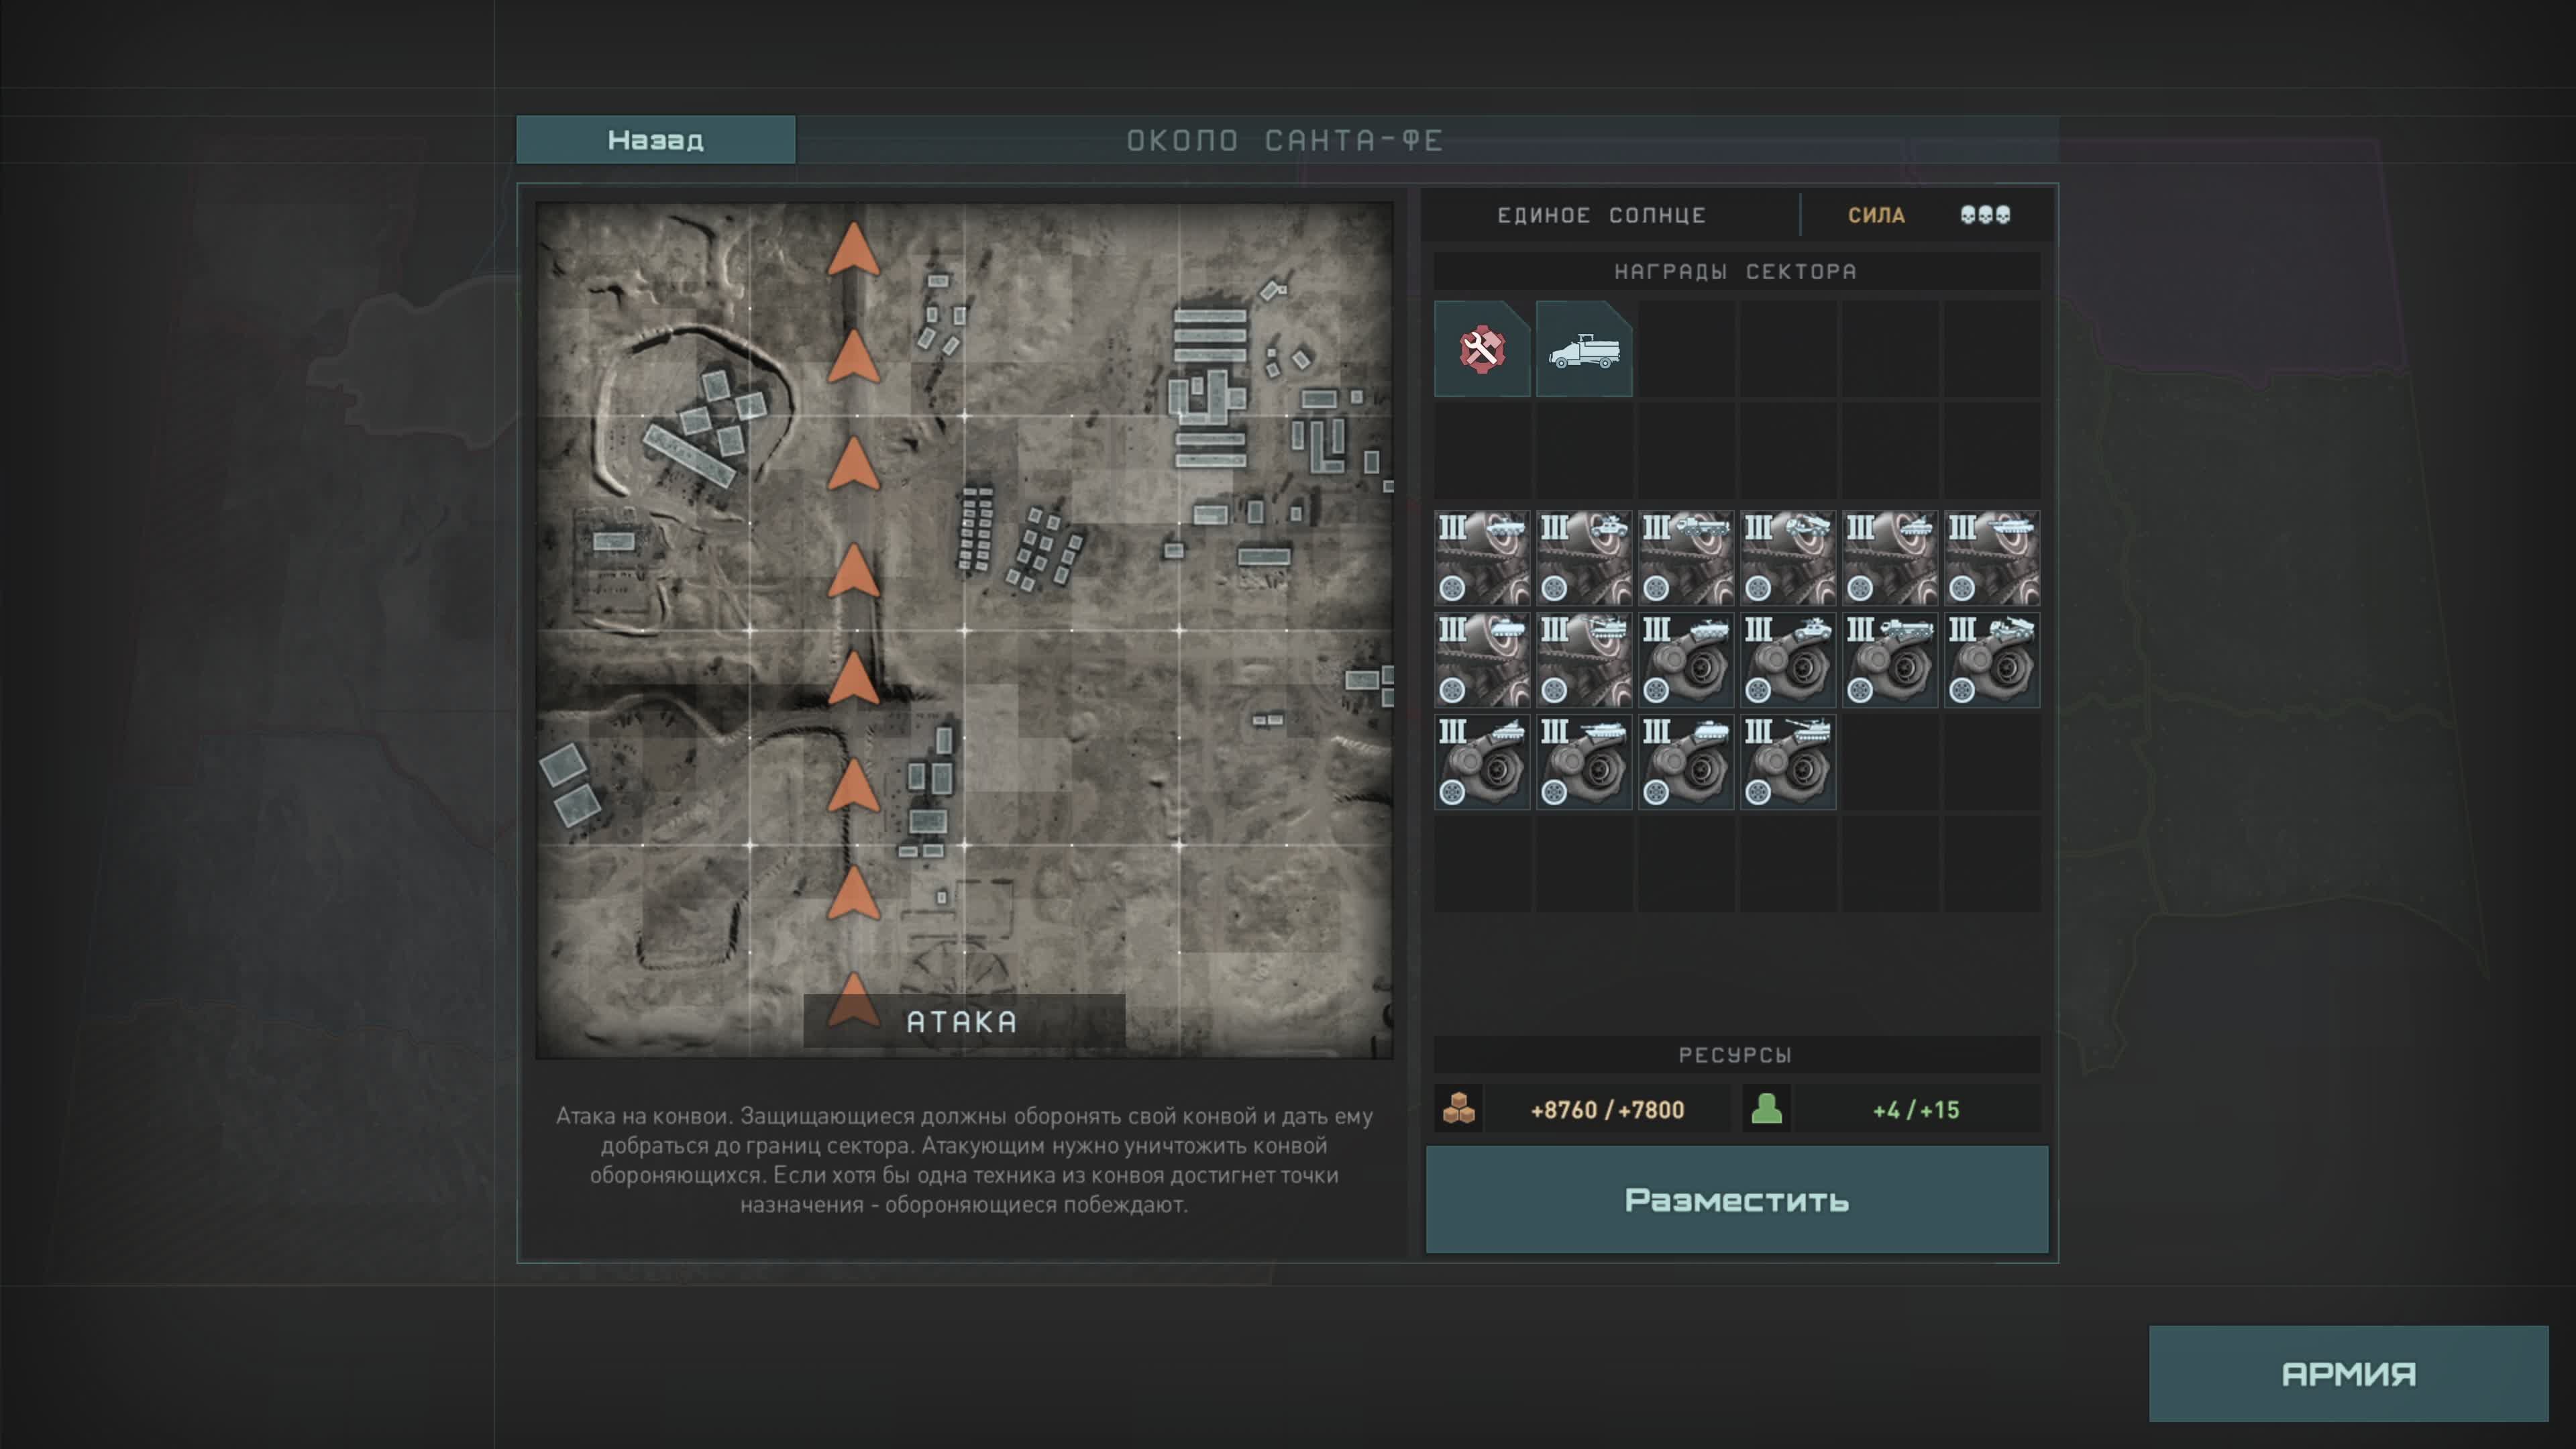2576x1449 pixels.
Task: Choose the track upgrade card with the self-propelled artillery
Action: pos(1584,660)
